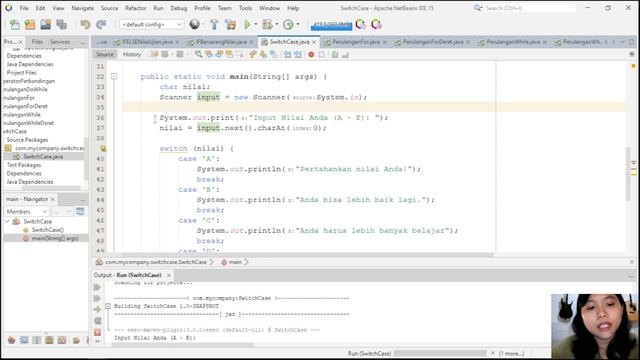Open the editor tabs list dropdown arrow
Viewport: 640px width, 360px height.
click(622, 42)
